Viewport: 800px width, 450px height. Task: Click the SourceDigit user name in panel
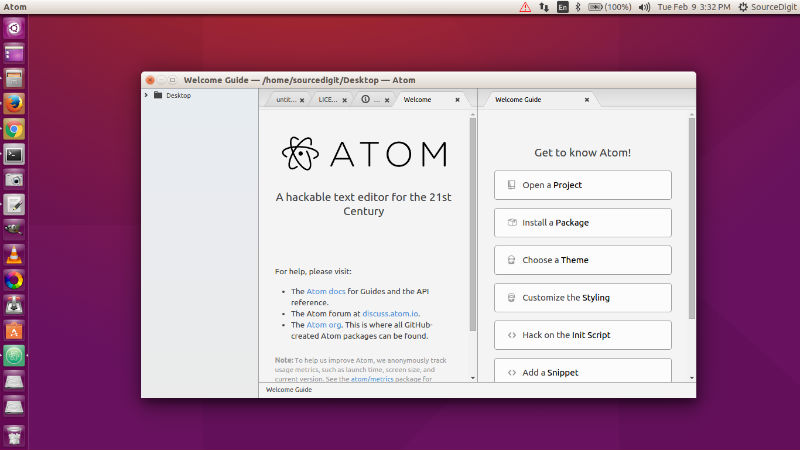pos(773,7)
